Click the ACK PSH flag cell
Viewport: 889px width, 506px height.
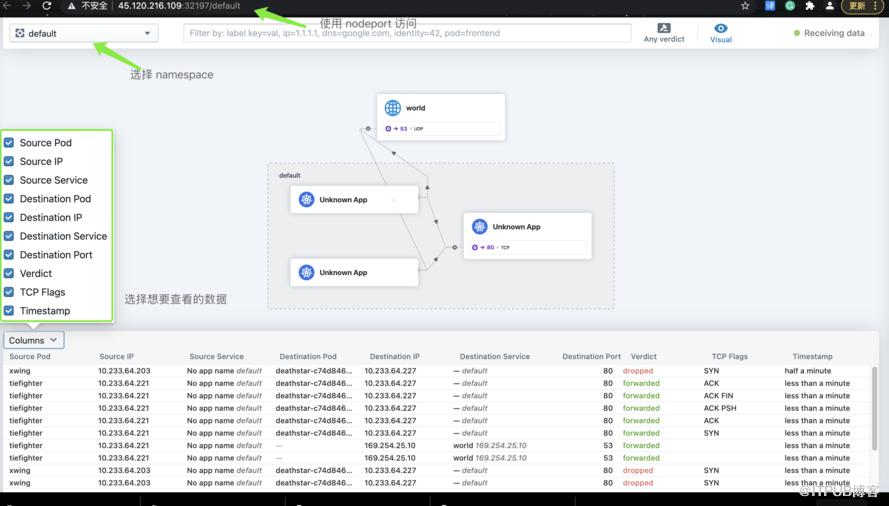point(720,408)
